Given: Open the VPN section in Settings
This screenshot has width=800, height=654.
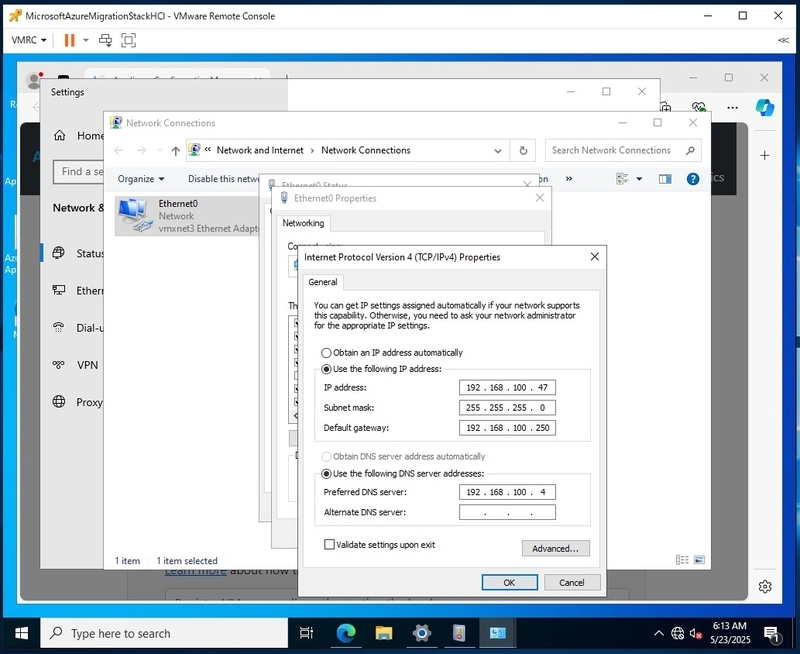Looking at the screenshot, I should point(76,365).
